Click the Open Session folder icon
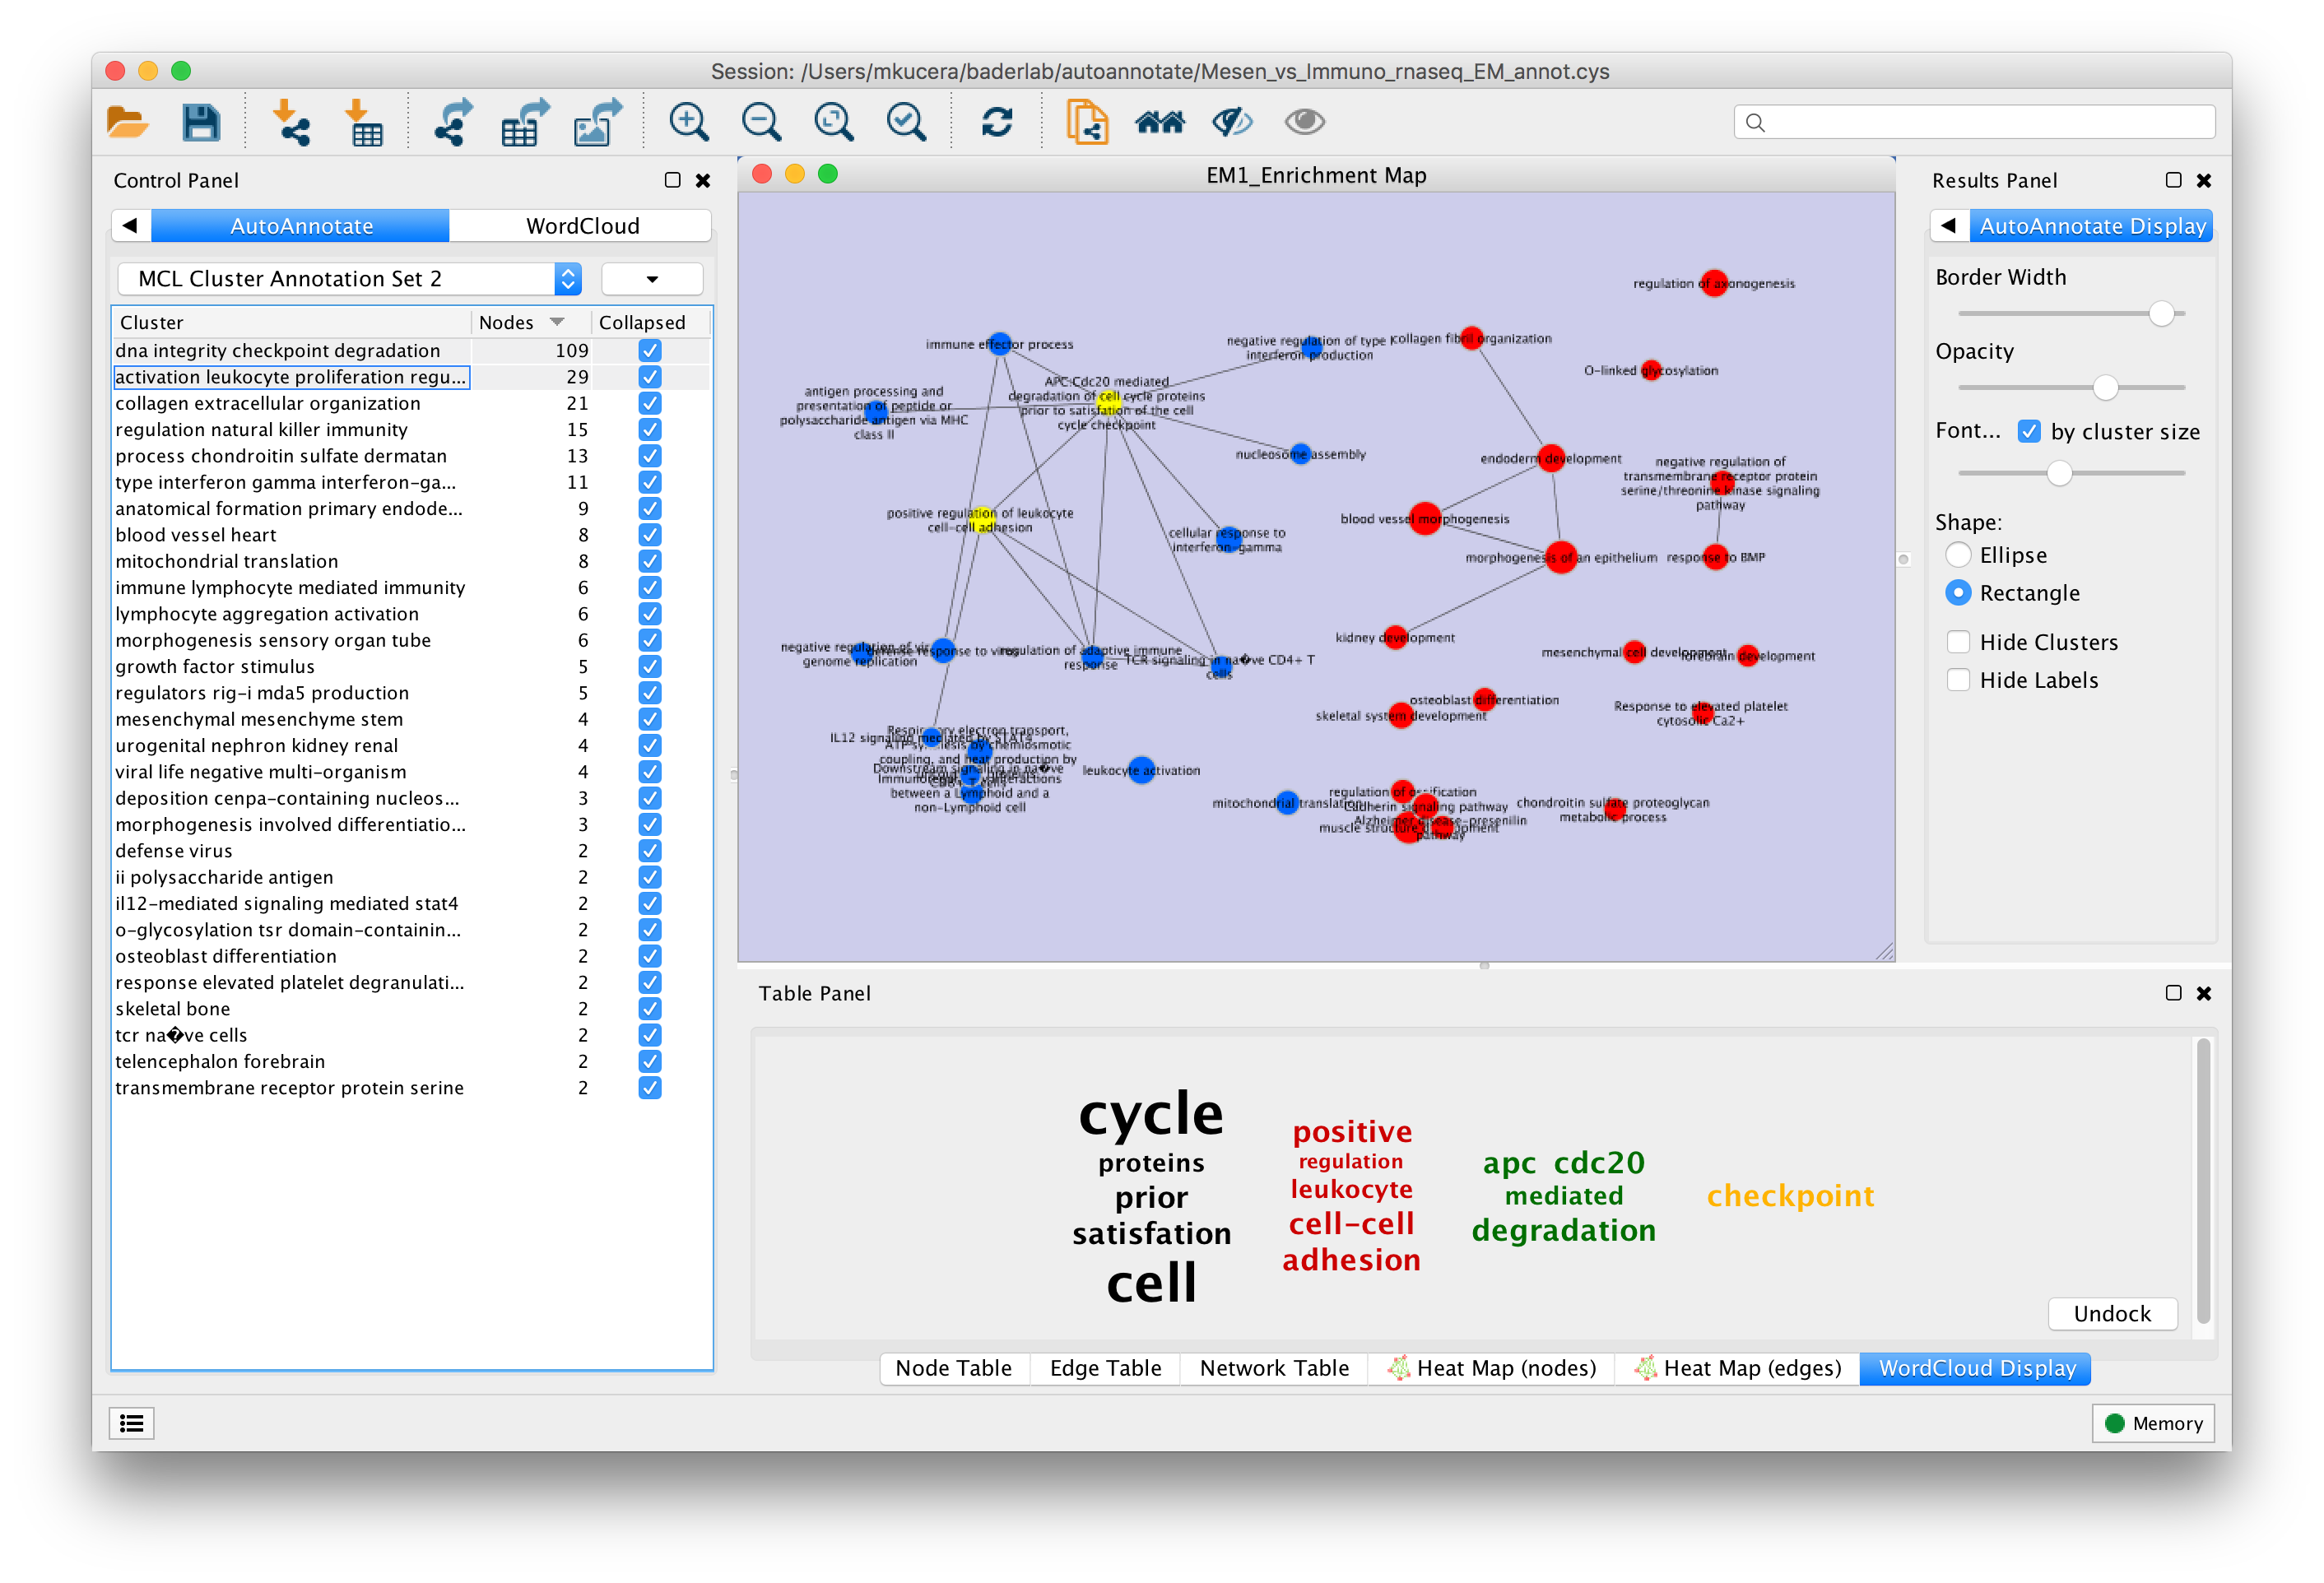 (127, 122)
